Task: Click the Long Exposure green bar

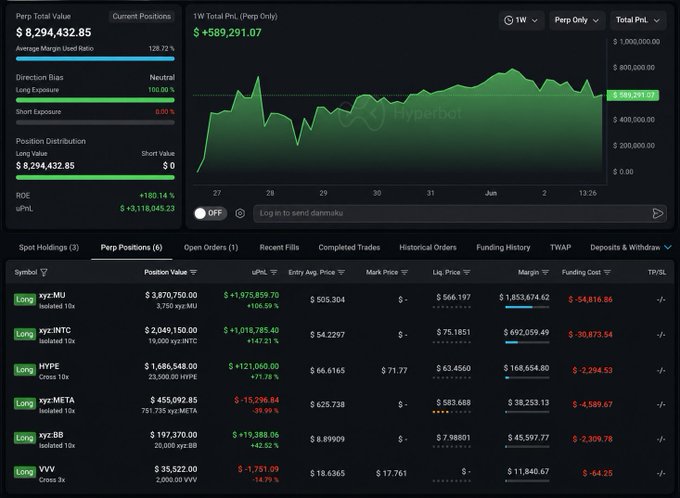Action: tap(95, 100)
